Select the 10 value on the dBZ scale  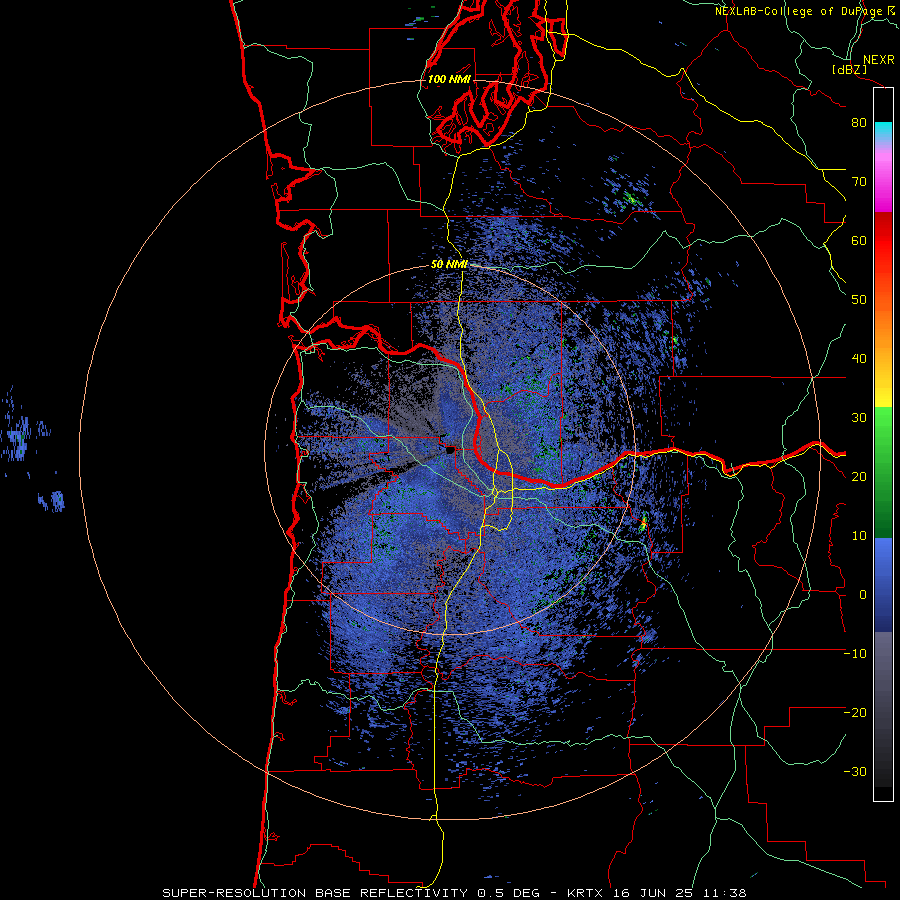[859, 536]
